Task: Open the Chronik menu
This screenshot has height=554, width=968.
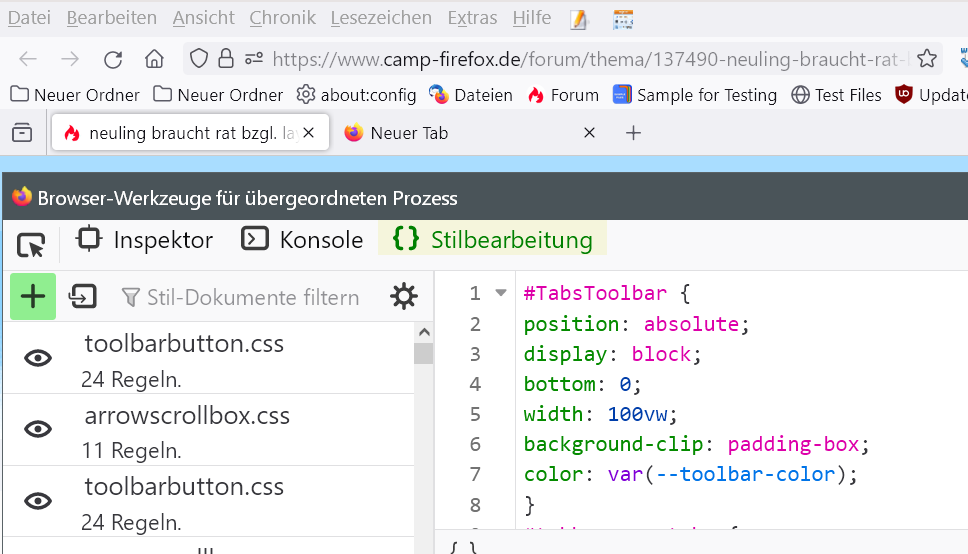Action: (x=283, y=18)
